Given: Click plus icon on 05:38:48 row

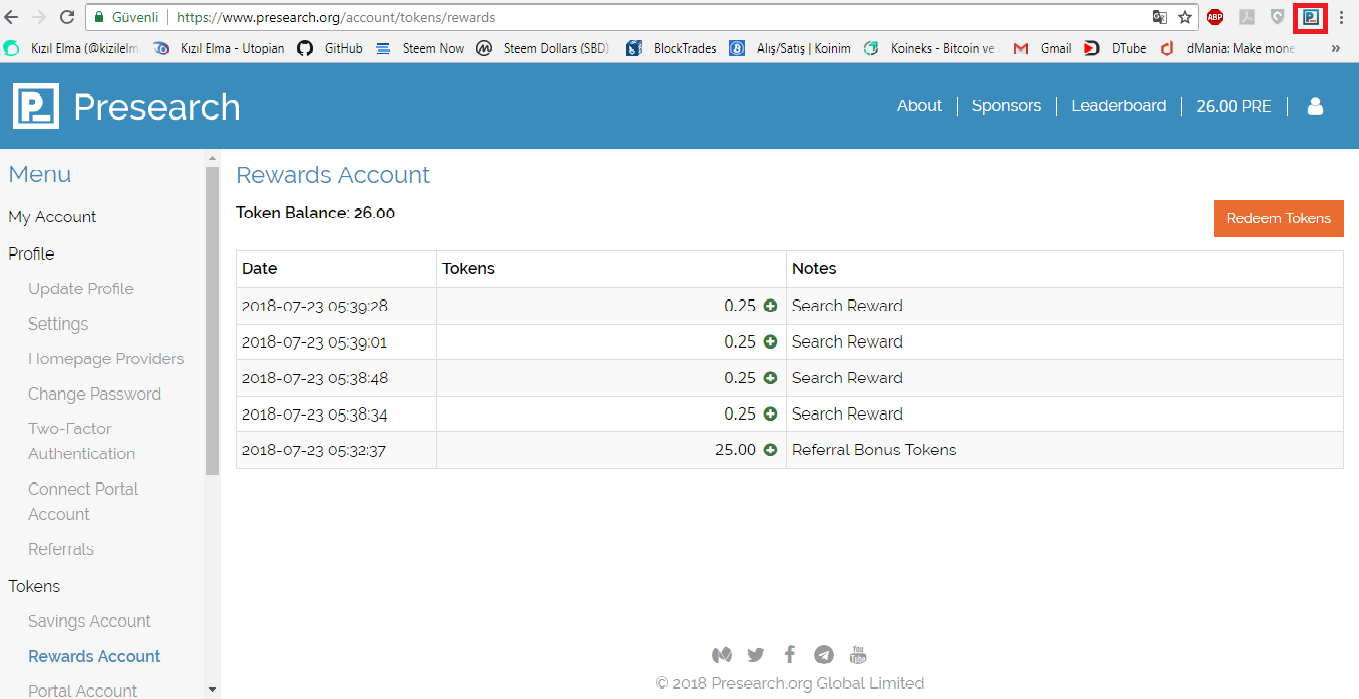Looking at the screenshot, I should pyautogui.click(x=770, y=378).
